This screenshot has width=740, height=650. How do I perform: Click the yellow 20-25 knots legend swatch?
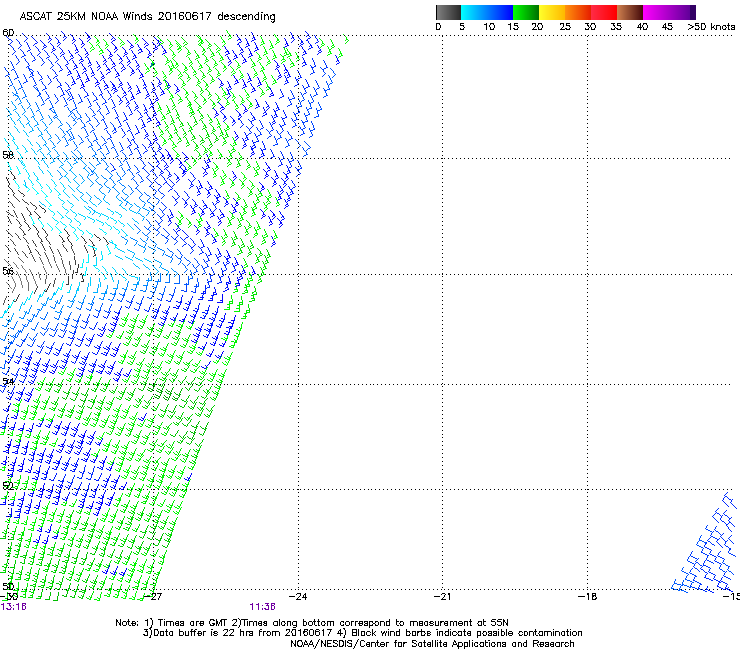(x=552, y=12)
